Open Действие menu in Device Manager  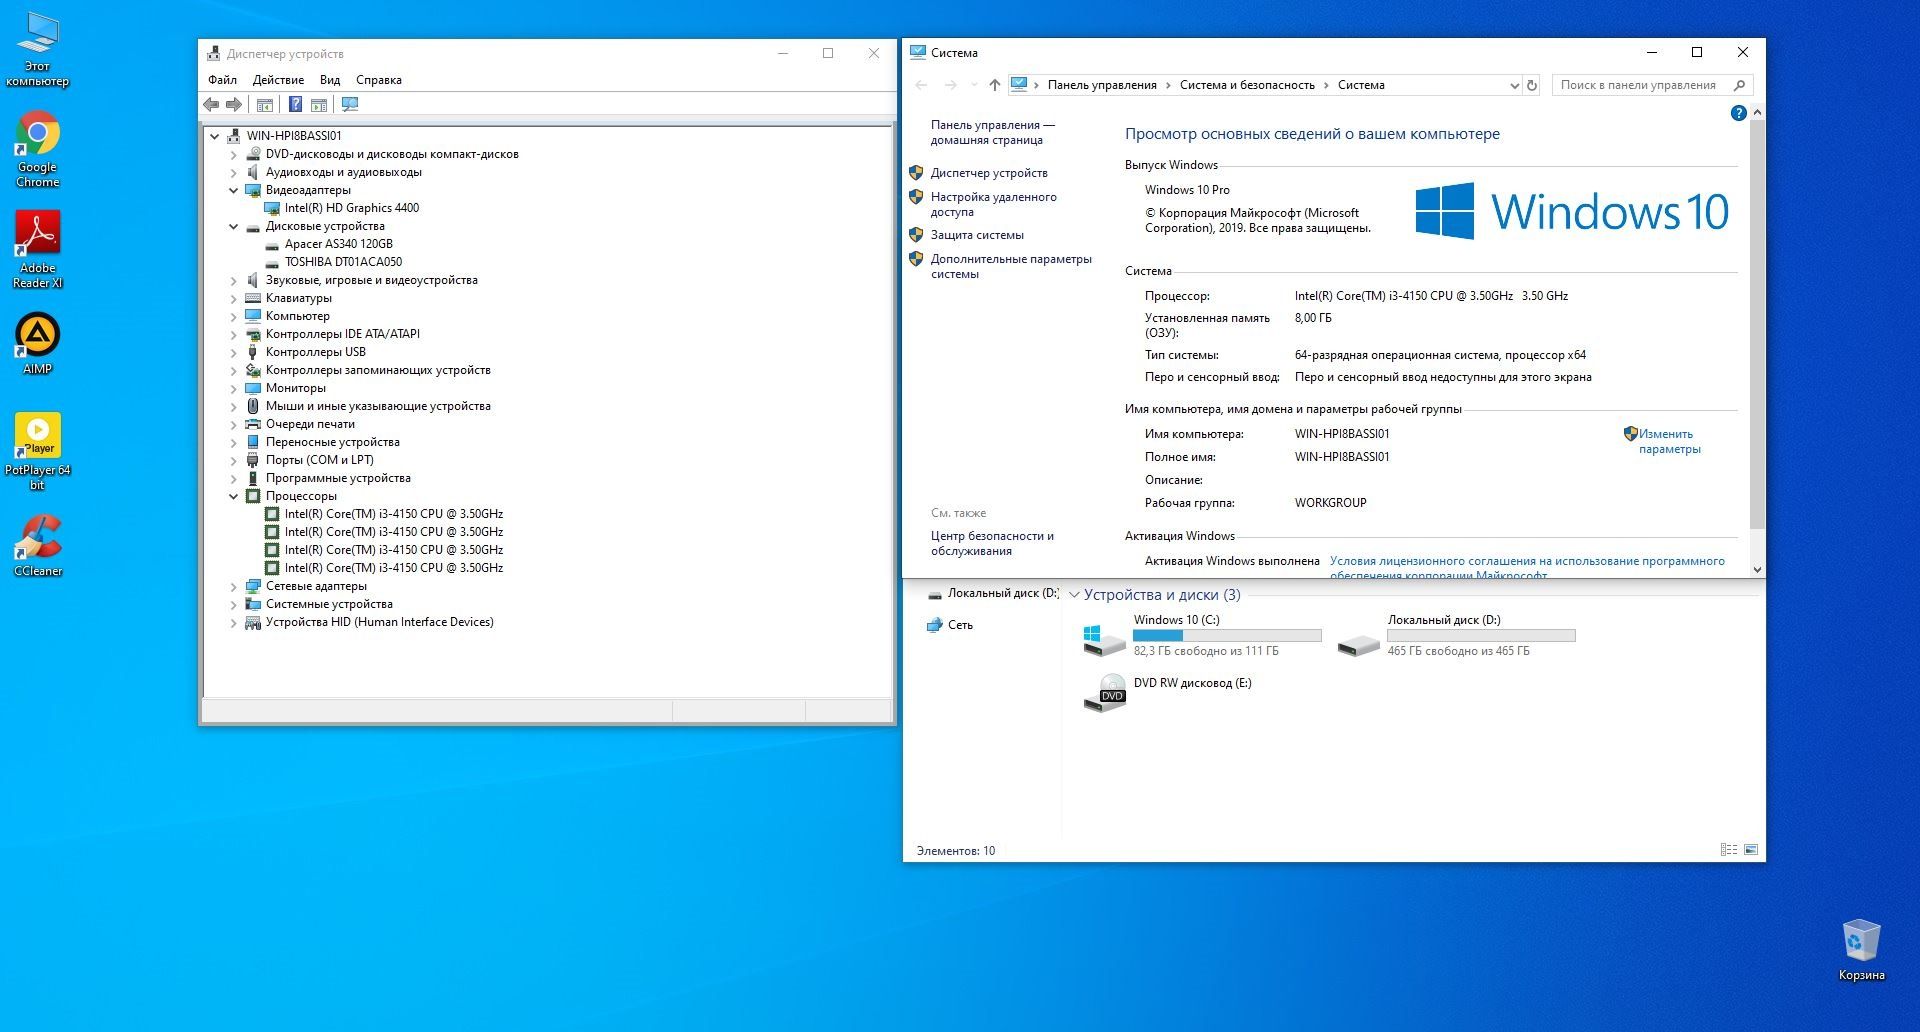click(x=278, y=80)
